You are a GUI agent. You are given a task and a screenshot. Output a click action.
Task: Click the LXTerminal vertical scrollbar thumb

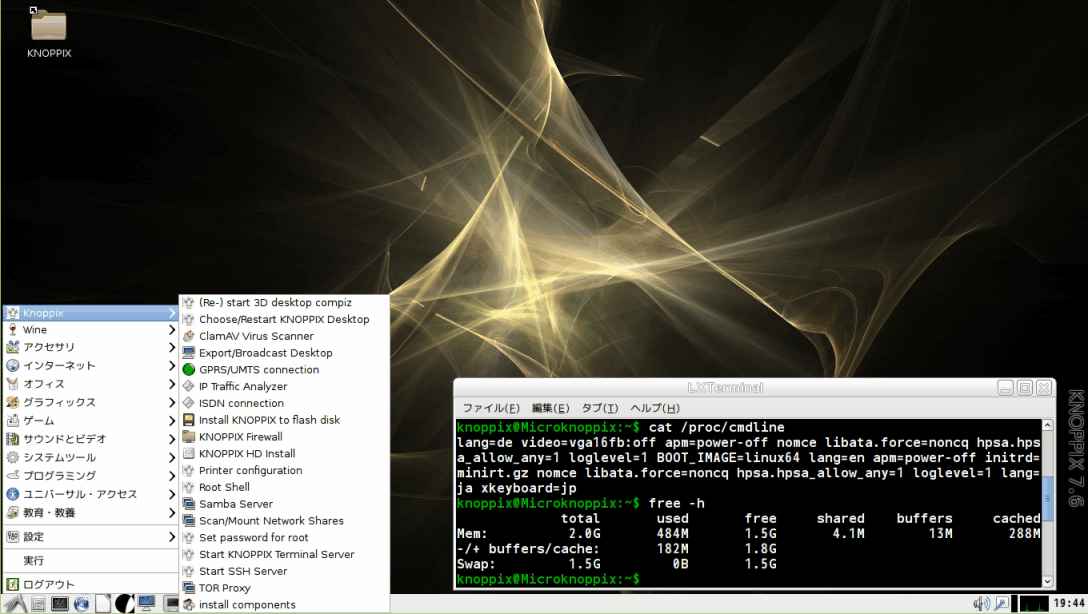point(1048,498)
